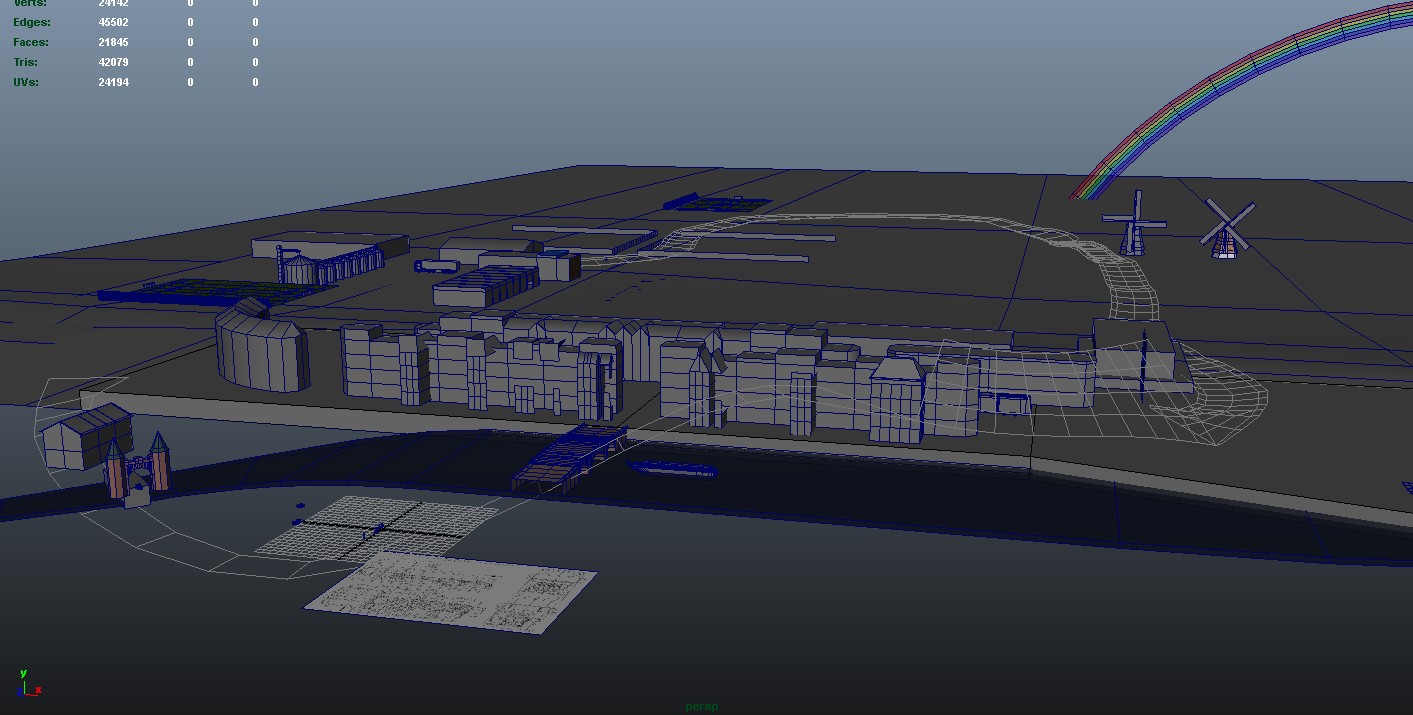Image resolution: width=1413 pixels, height=715 pixels.
Task: Click the large rounded building near waterfront
Action: [x=261, y=351]
